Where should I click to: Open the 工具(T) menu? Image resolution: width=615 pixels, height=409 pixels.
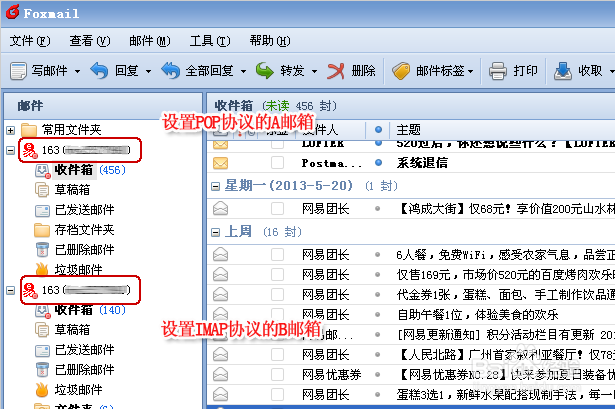point(210,41)
